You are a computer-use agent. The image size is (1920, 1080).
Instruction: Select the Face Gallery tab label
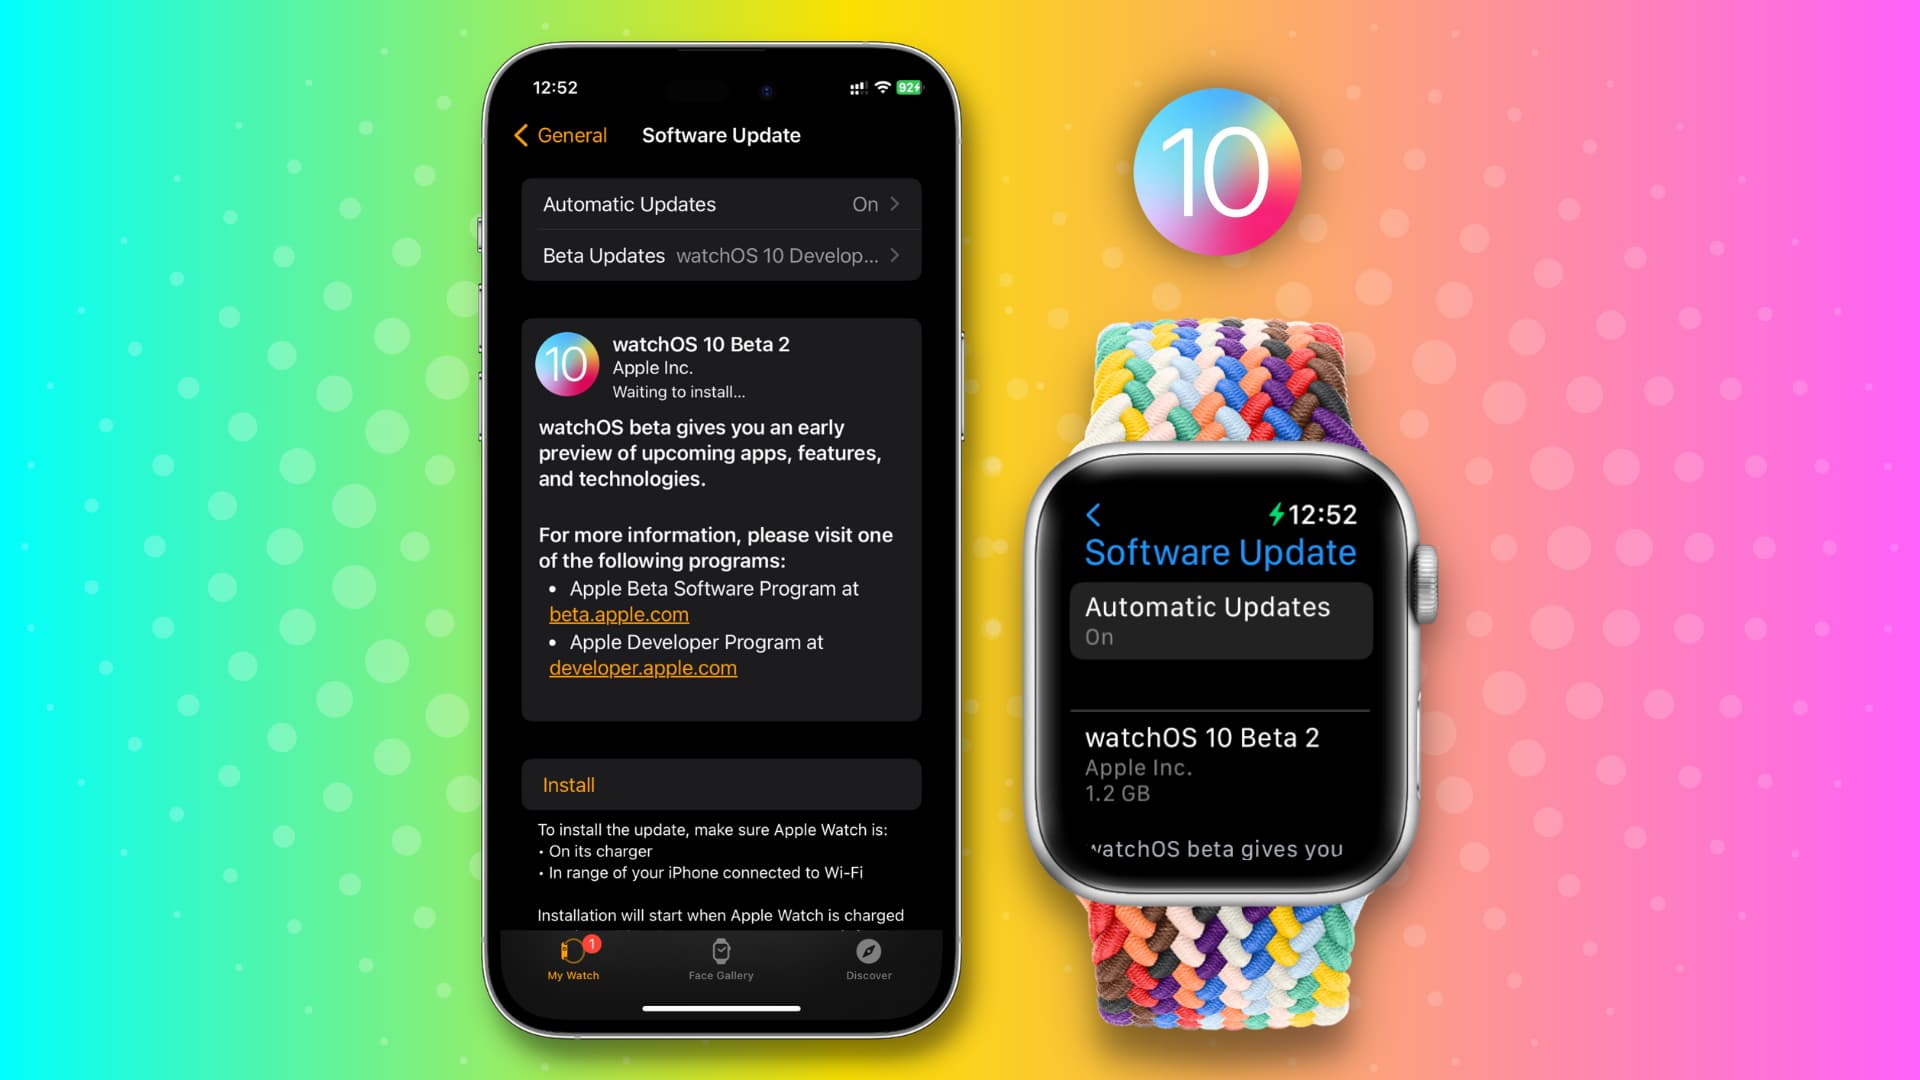point(721,976)
